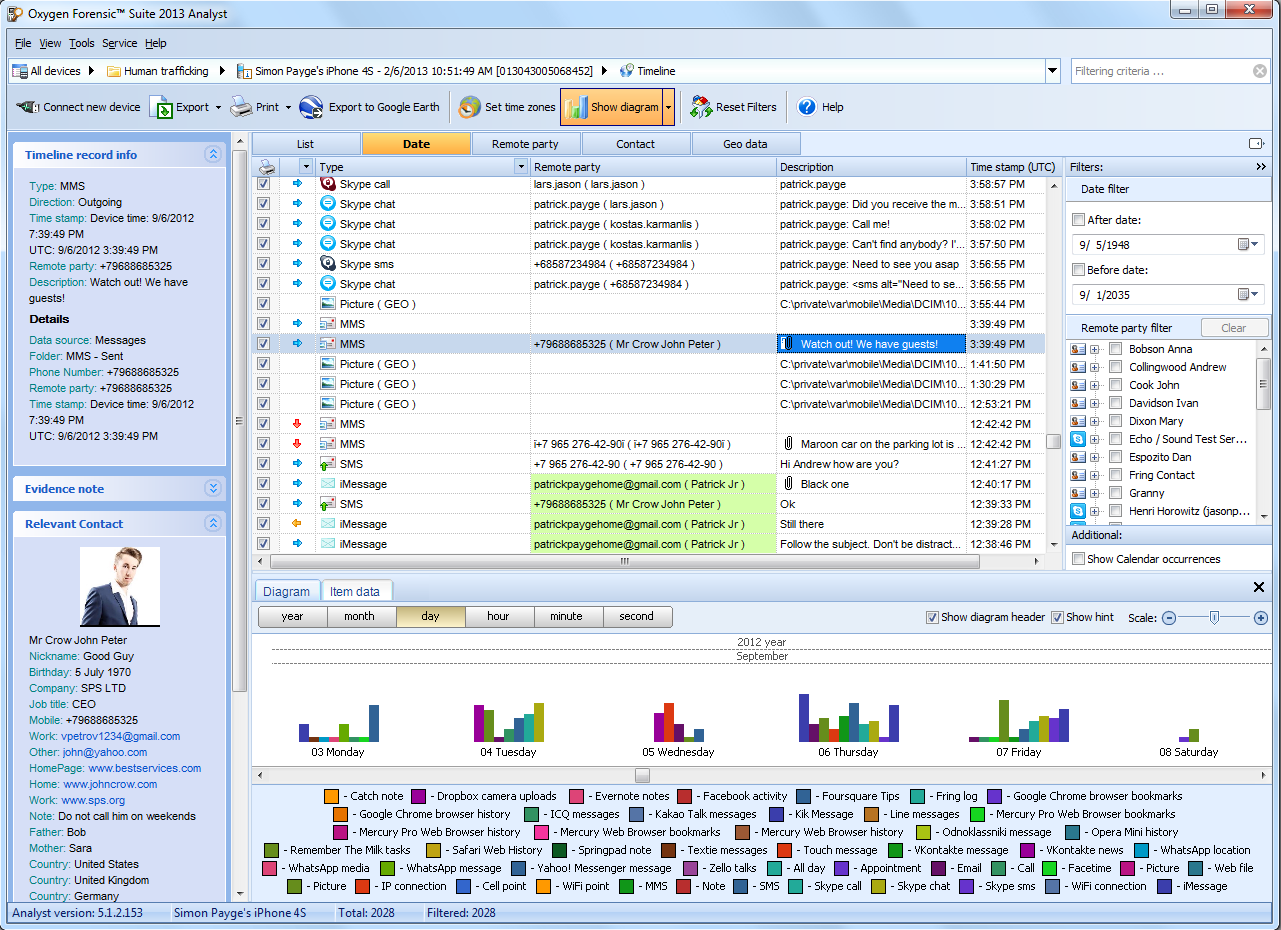This screenshot has width=1281, height=930.
Task: Zoom in the diagram scale plus icon
Action: pos(1260,618)
